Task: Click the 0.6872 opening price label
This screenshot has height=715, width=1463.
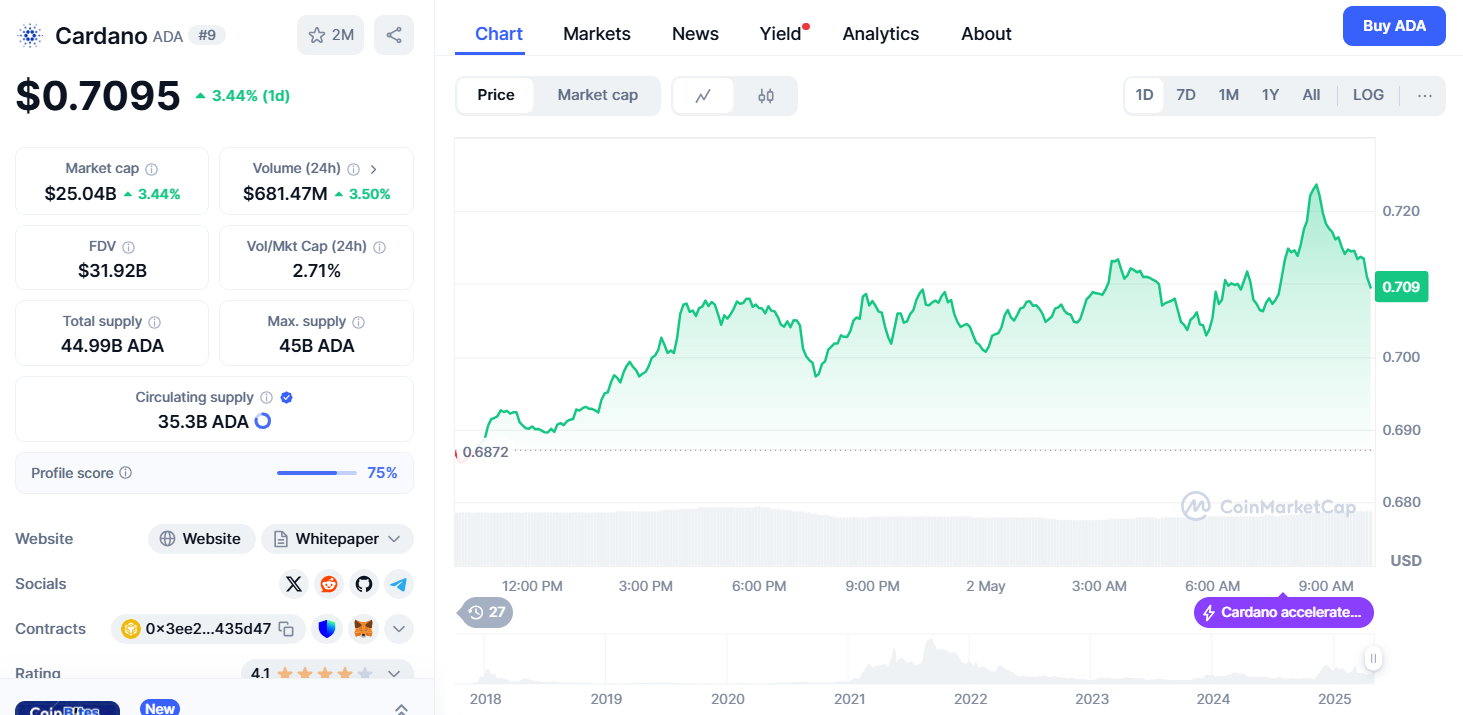Action: coord(485,452)
